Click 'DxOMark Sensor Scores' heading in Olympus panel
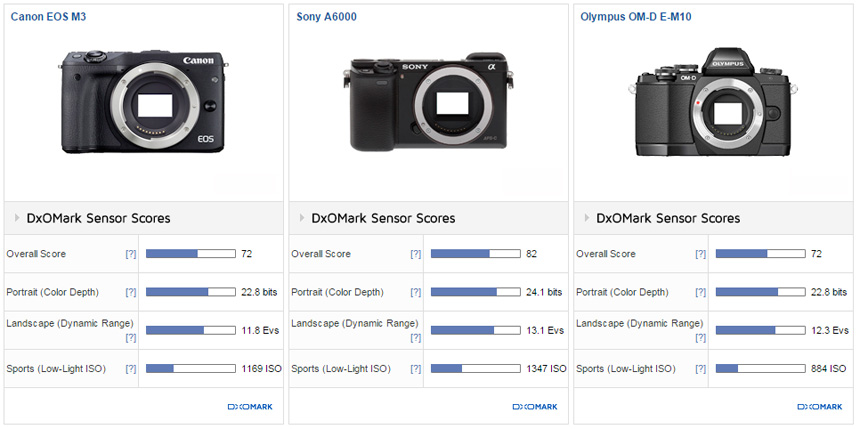Image resolution: width=860 pixels, height=429 pixels. (668, 218)
